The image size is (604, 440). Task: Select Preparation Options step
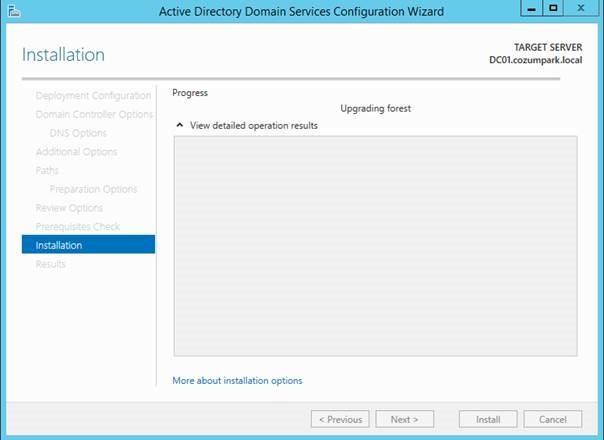[x=93, y=189]
